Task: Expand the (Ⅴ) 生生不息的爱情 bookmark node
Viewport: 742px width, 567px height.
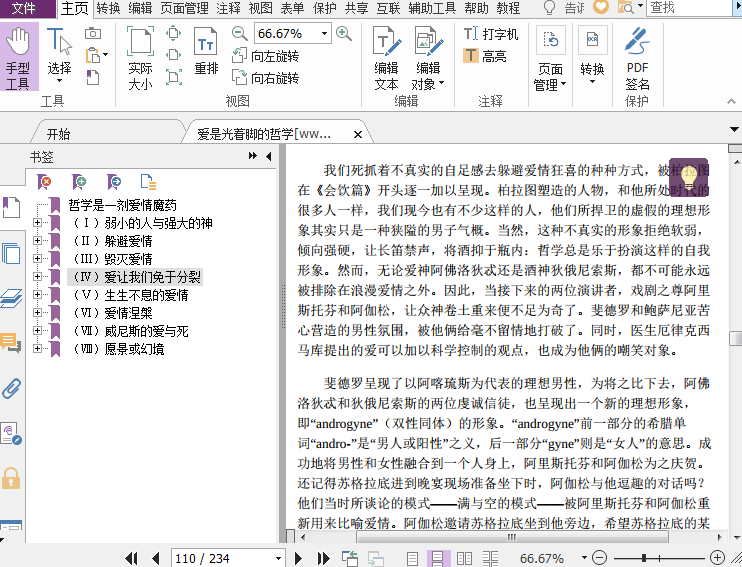Action: click(x=38, y=295)
